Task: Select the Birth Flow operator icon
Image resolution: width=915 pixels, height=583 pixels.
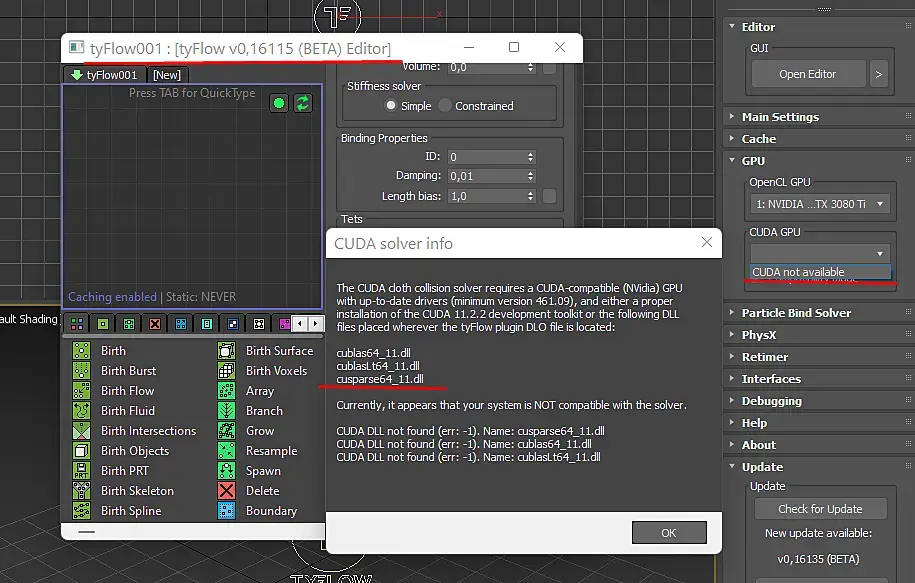Action: point(81,390)
